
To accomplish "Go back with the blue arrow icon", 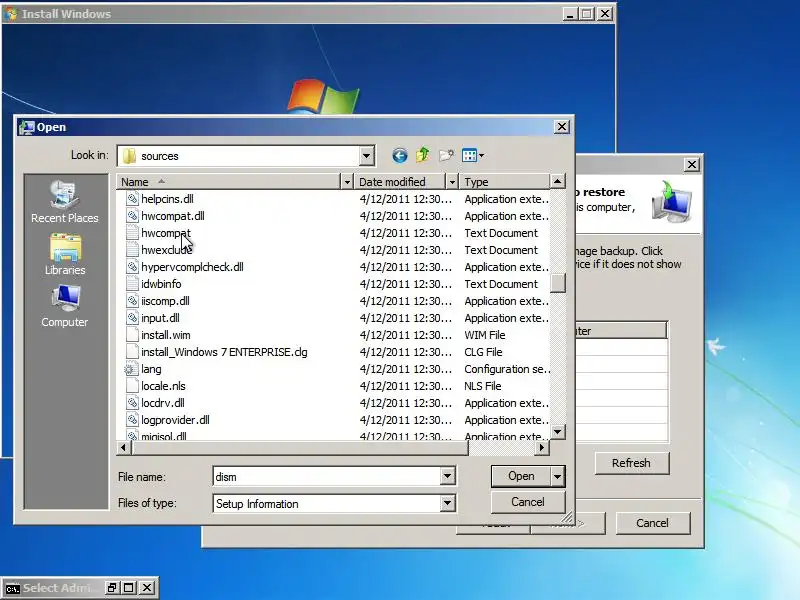I will (x=399, y=155).
